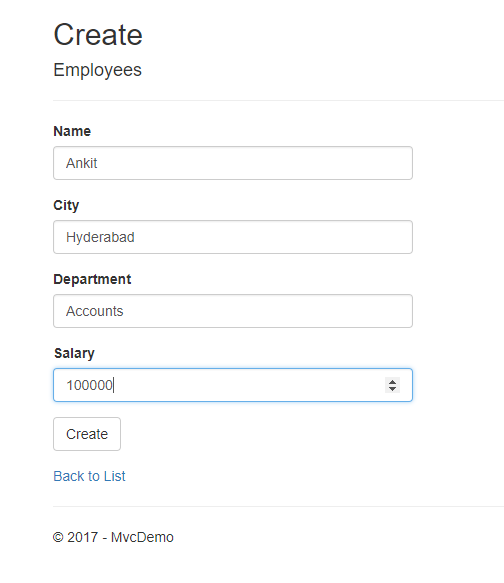Click the City field label
Viewport: 504px width, 583px height.
(x=66, y=205)
